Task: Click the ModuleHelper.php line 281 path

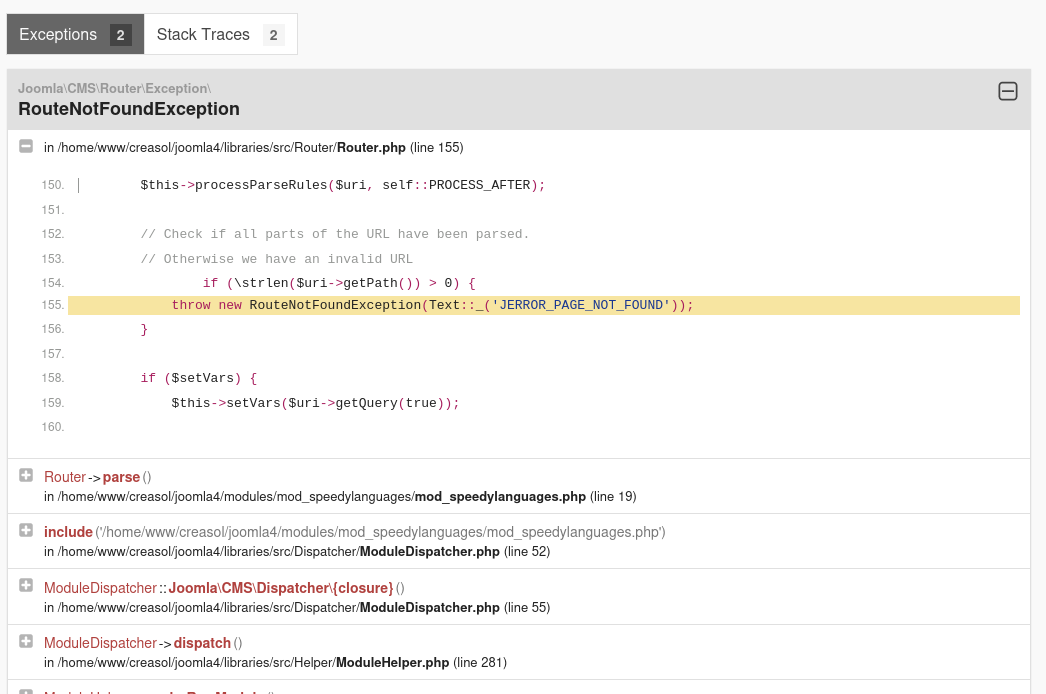Action: (275, 662)
